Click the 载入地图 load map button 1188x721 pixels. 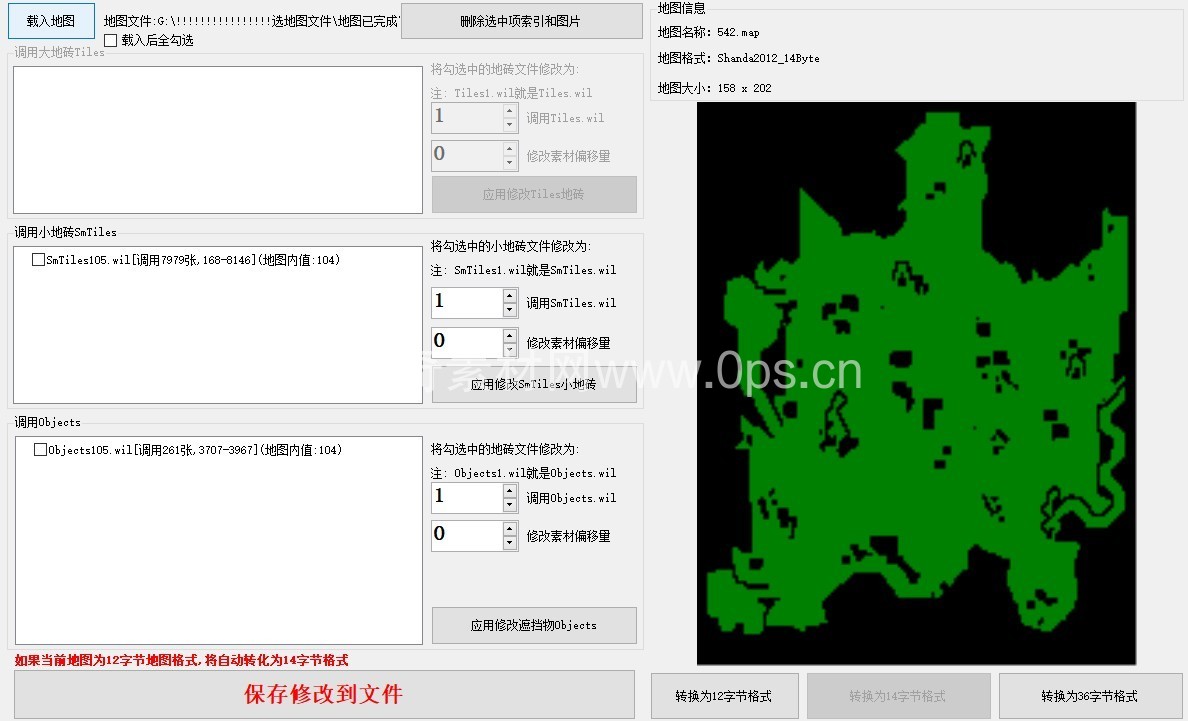tap(51, 20)
